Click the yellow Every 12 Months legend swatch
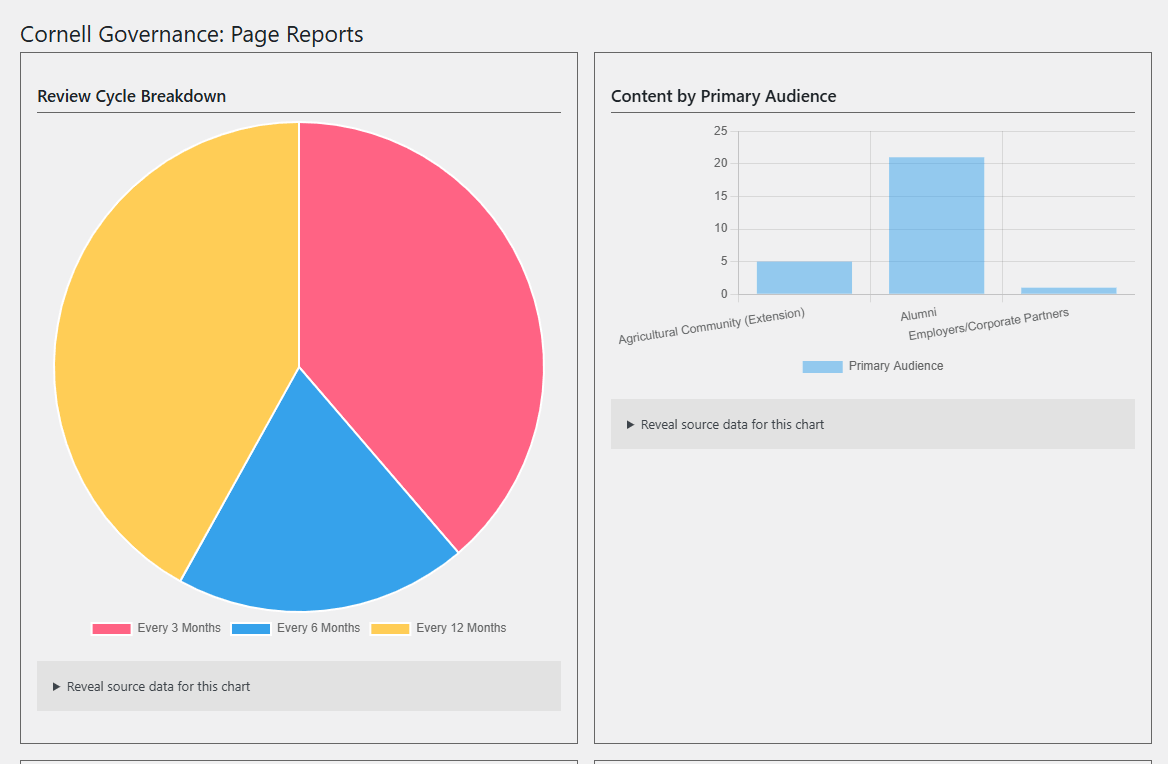Screen dimensions: 1168x764 click(390, 628)
